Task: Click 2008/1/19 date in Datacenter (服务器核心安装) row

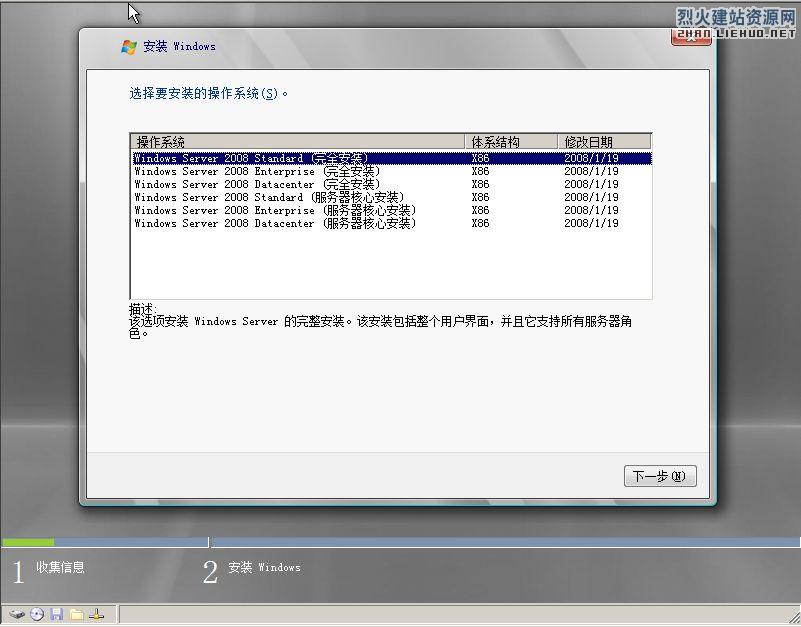Action: click(x=591, y=223)
